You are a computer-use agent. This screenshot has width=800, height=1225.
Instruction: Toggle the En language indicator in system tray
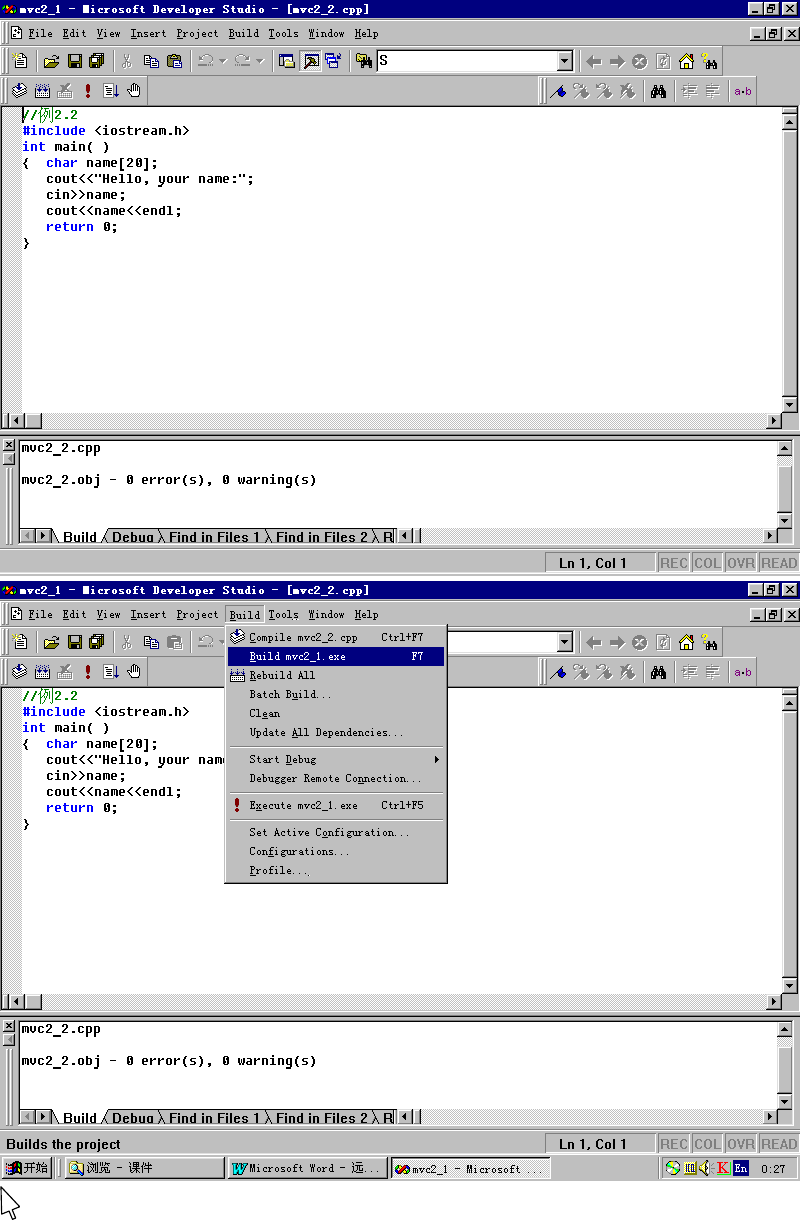tap(740, 1168)
